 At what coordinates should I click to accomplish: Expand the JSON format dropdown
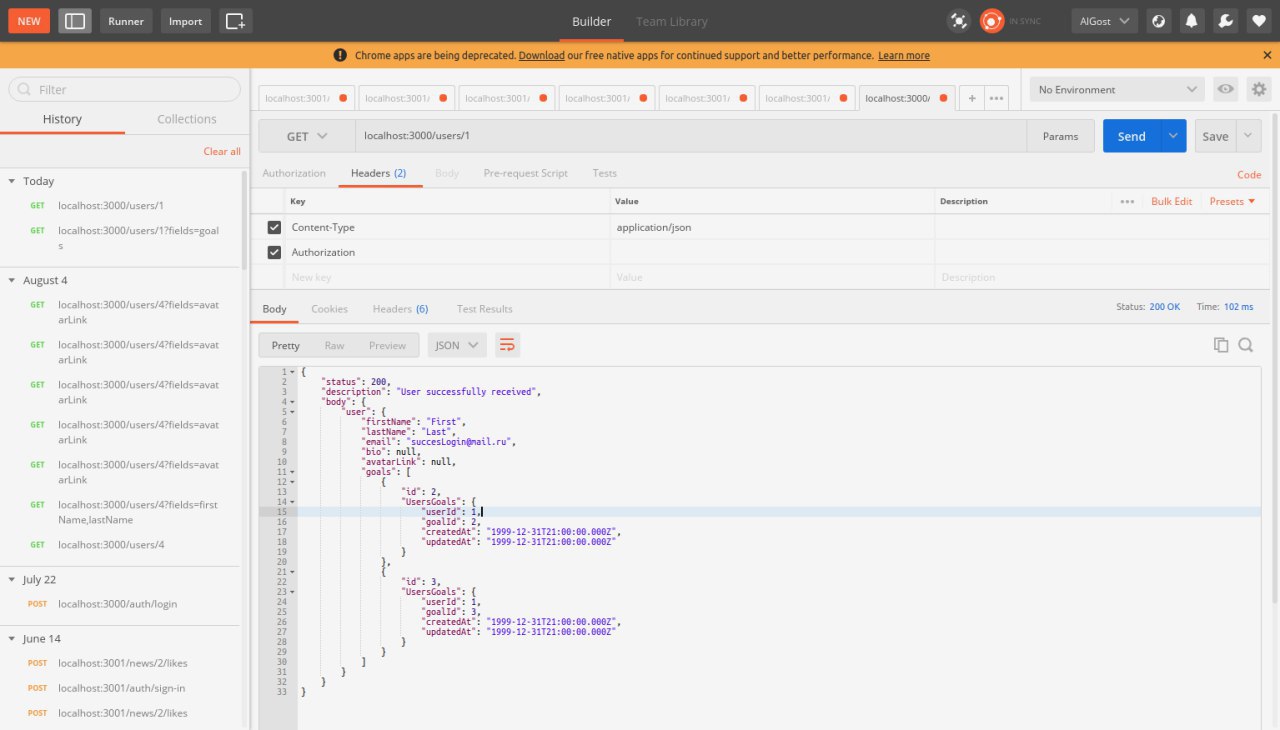click(x=457, y=345)
